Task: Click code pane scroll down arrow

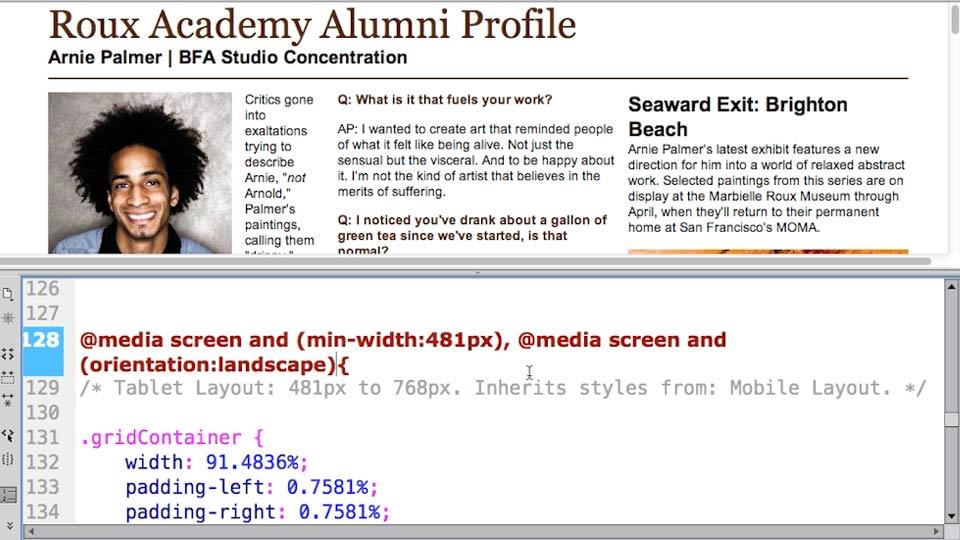Action: point(951,516)
